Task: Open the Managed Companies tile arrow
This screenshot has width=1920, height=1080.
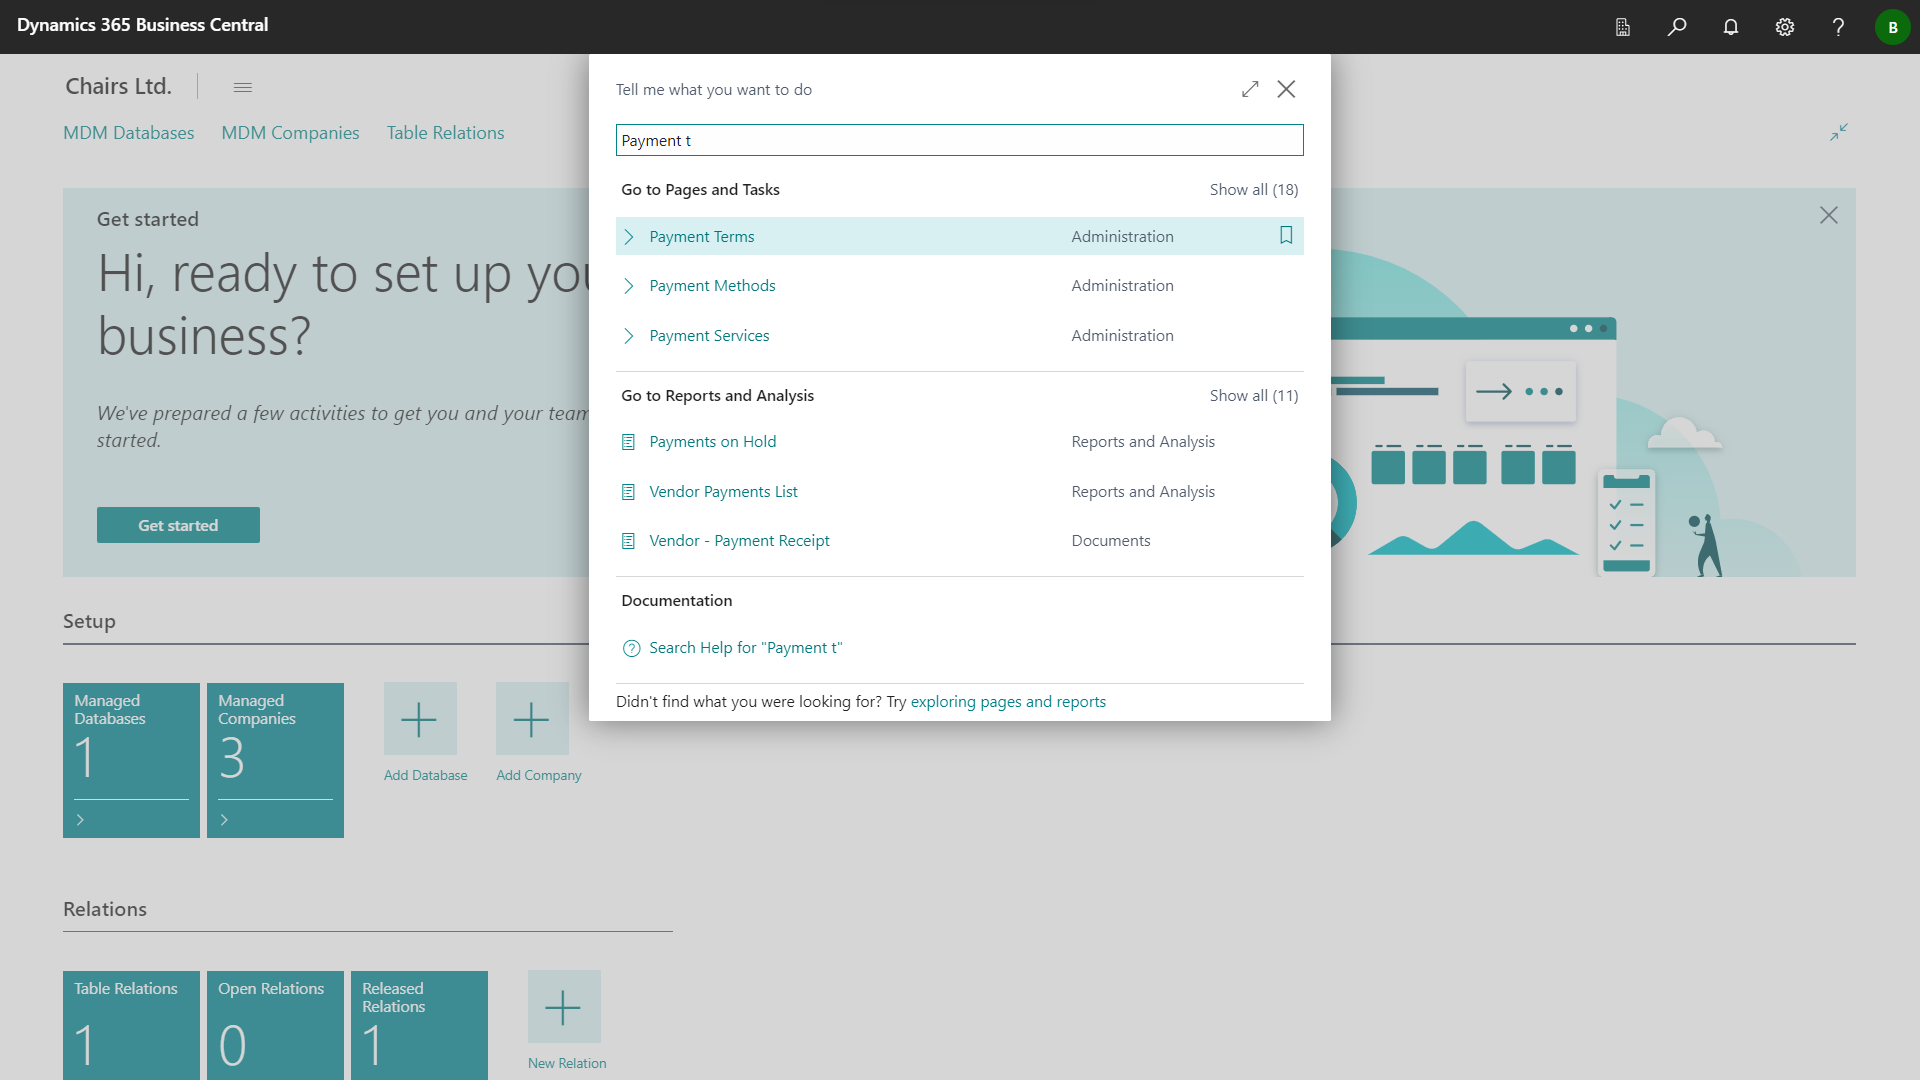Action: [225, 820]
